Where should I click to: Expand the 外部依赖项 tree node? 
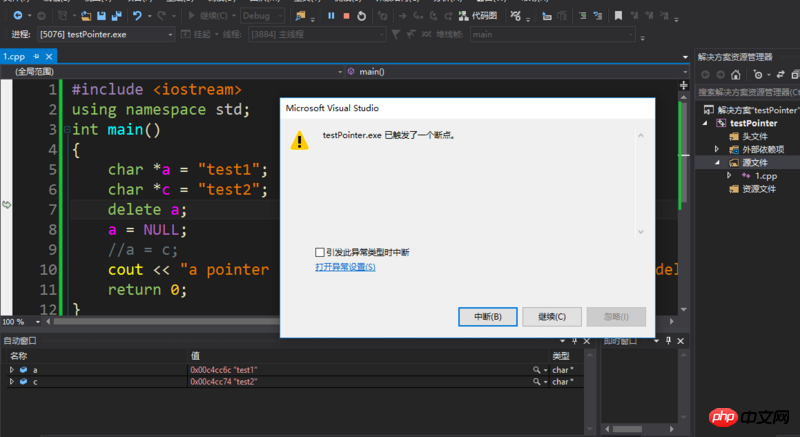point(717,149)
